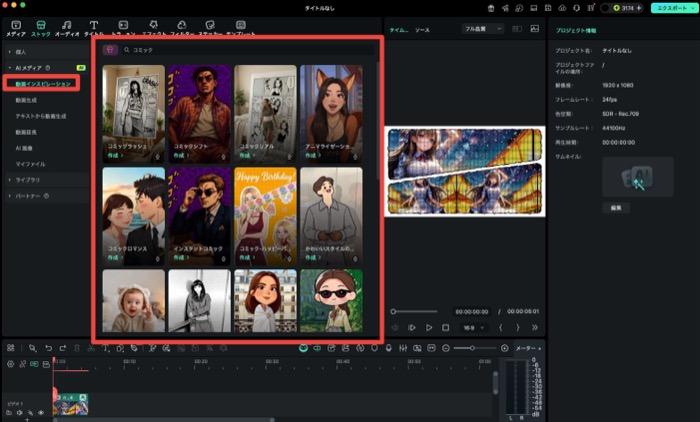Click the mark-out bracket icon

click(518, 327)
